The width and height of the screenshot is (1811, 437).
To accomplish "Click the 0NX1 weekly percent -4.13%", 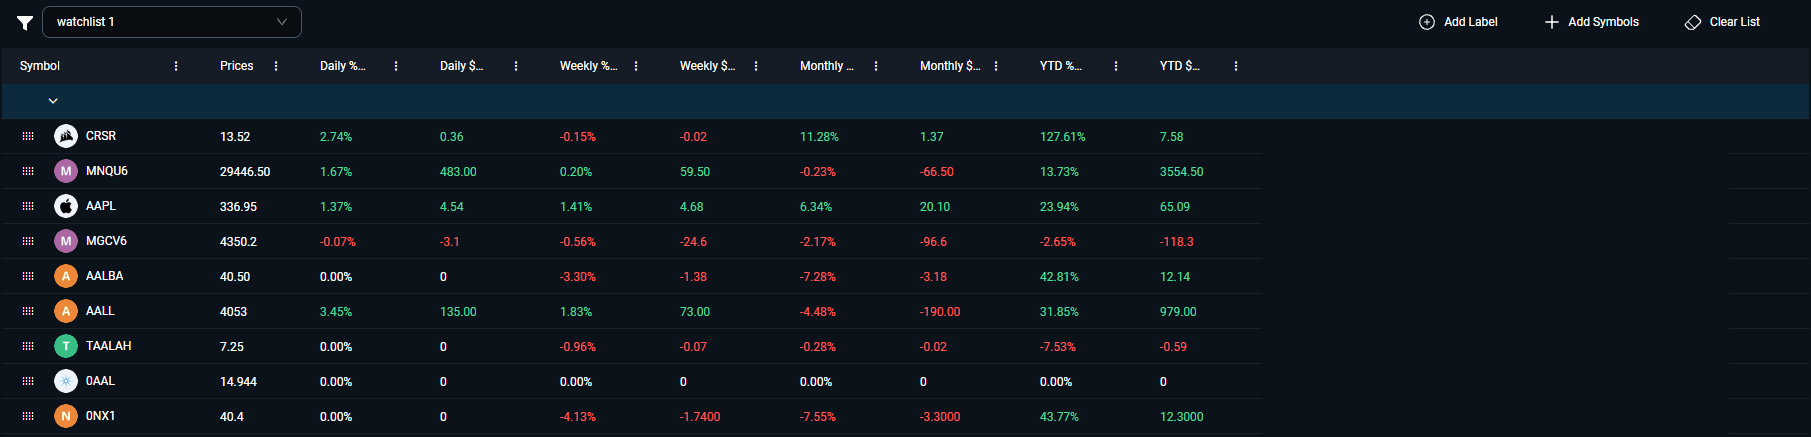I will (578, 417).
